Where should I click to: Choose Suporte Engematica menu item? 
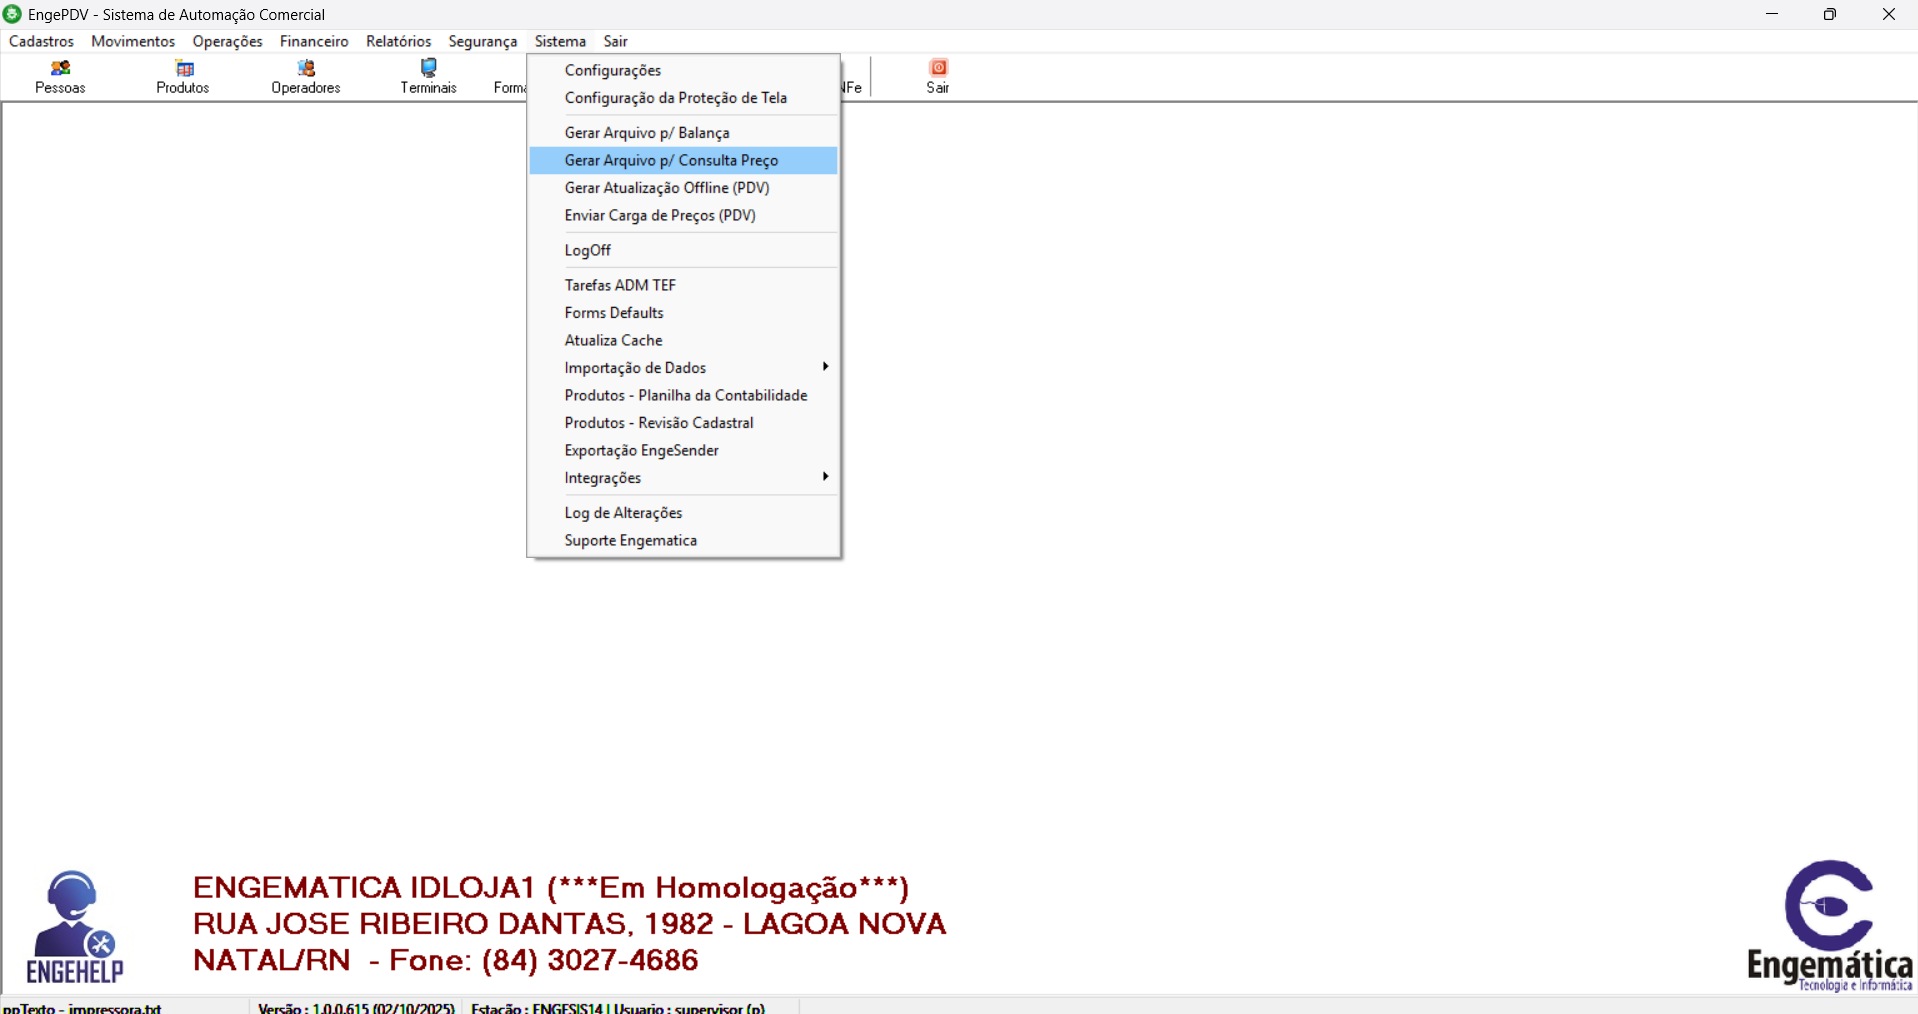click(x=630, y=540)
